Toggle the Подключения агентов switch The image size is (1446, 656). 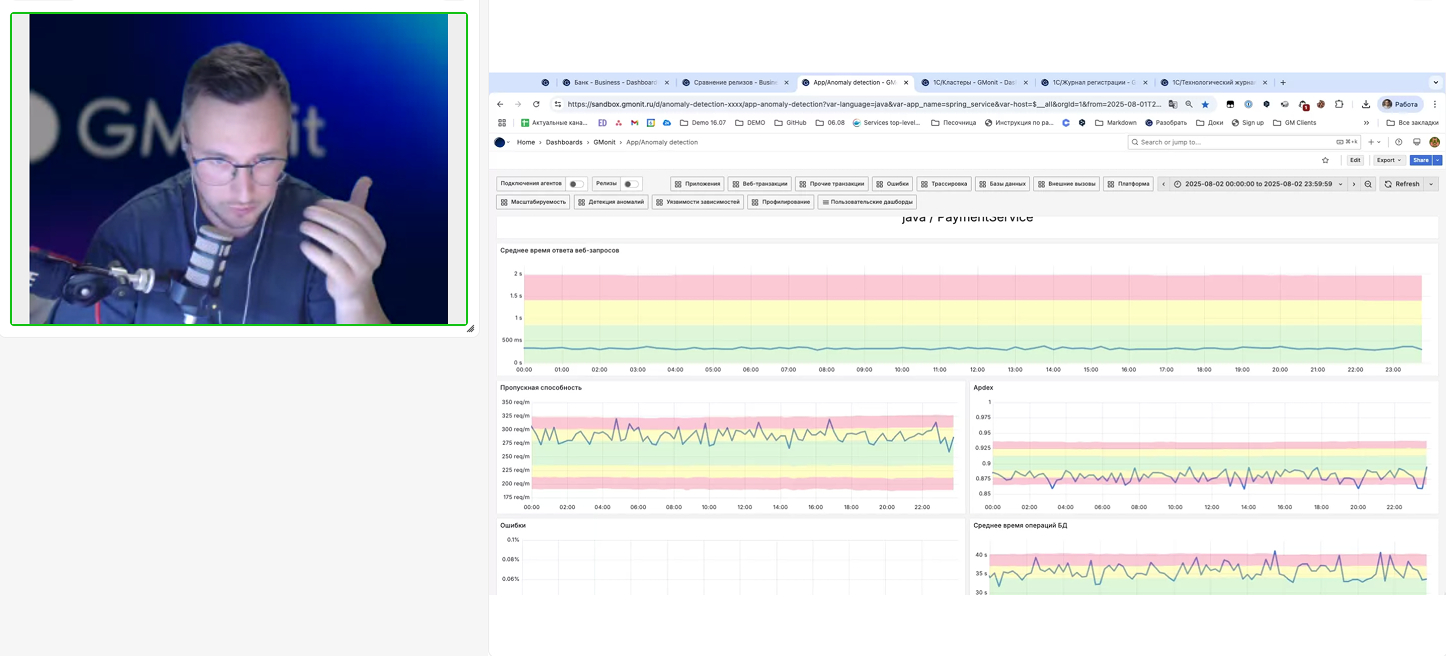coord(576,184)
